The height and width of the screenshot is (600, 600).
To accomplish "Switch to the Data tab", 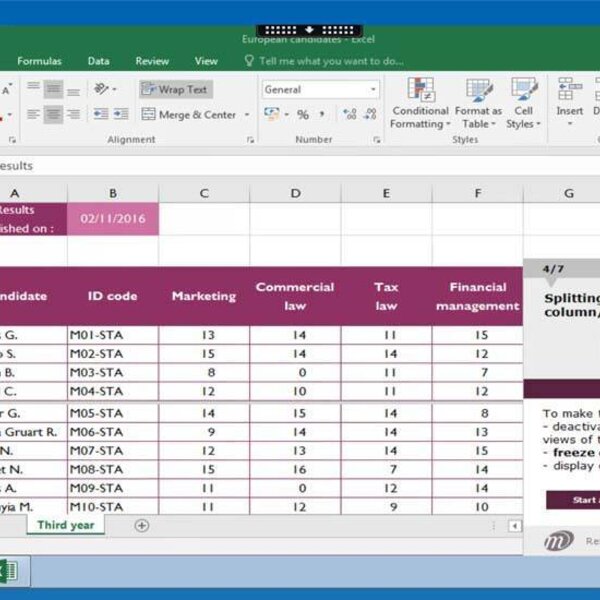I will click(x=98, y=61).
